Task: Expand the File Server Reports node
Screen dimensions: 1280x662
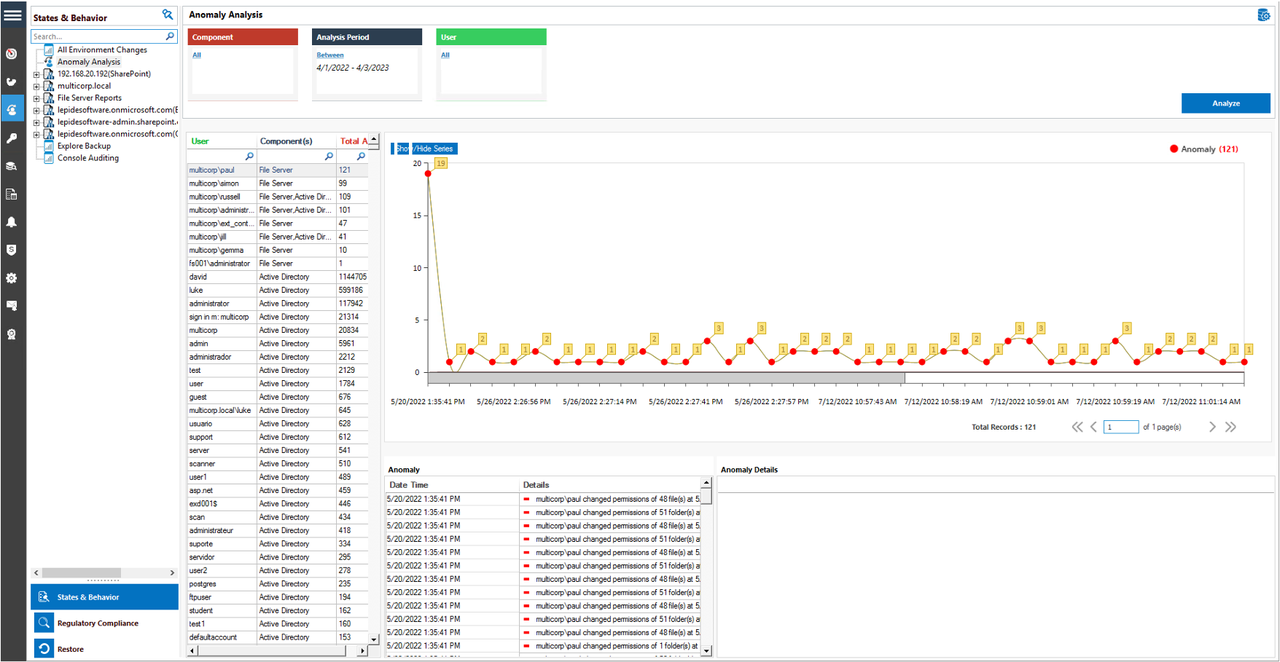Action: [x=37, y=98]
